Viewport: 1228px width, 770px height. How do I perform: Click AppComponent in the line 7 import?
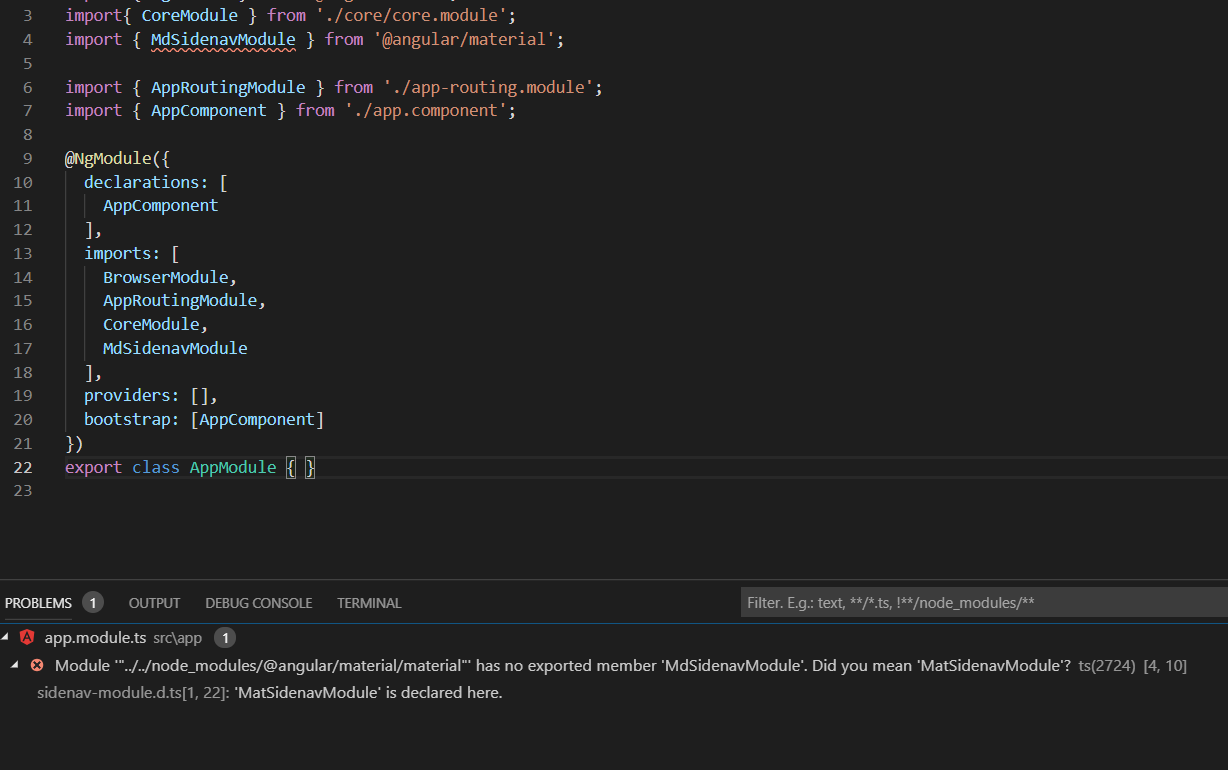[209, 110]
